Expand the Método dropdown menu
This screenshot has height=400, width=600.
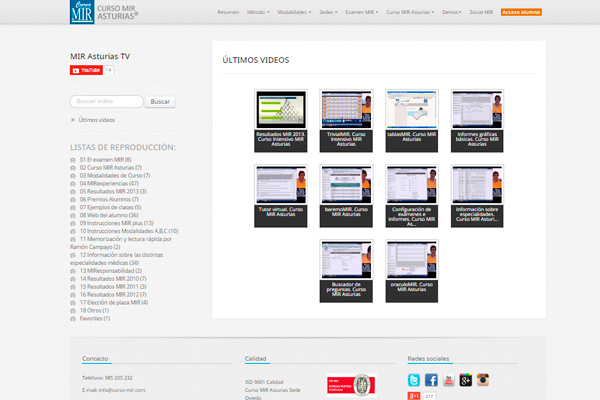click(x=258, y=12)
